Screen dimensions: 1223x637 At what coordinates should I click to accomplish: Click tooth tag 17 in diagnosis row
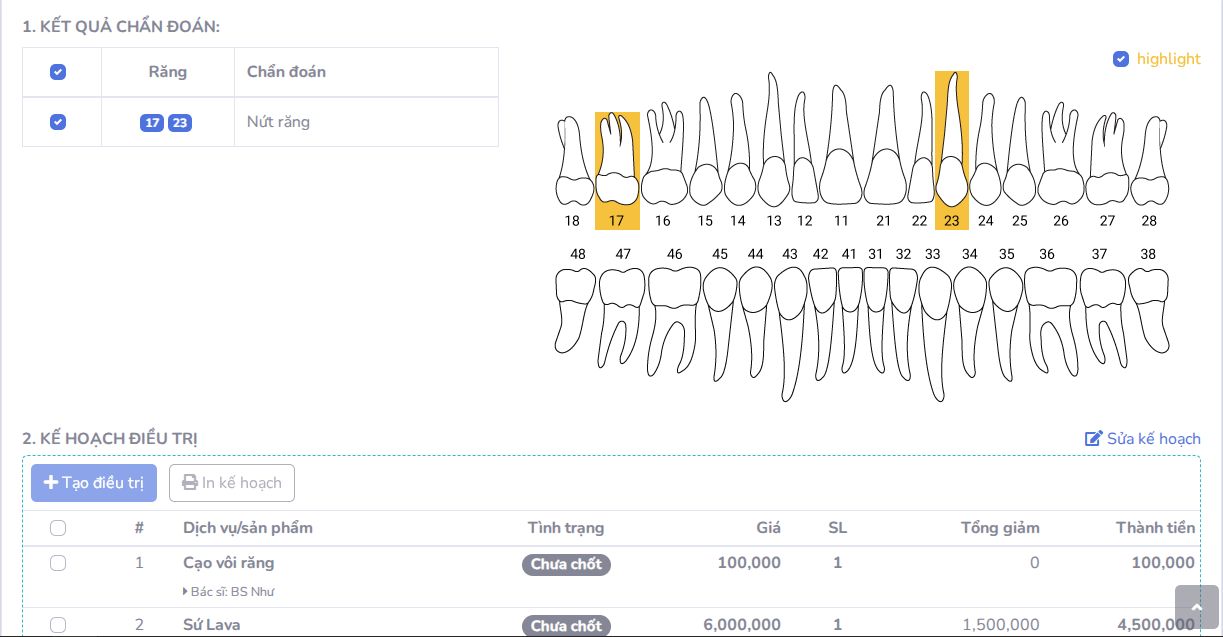click(x=152, y=123)
